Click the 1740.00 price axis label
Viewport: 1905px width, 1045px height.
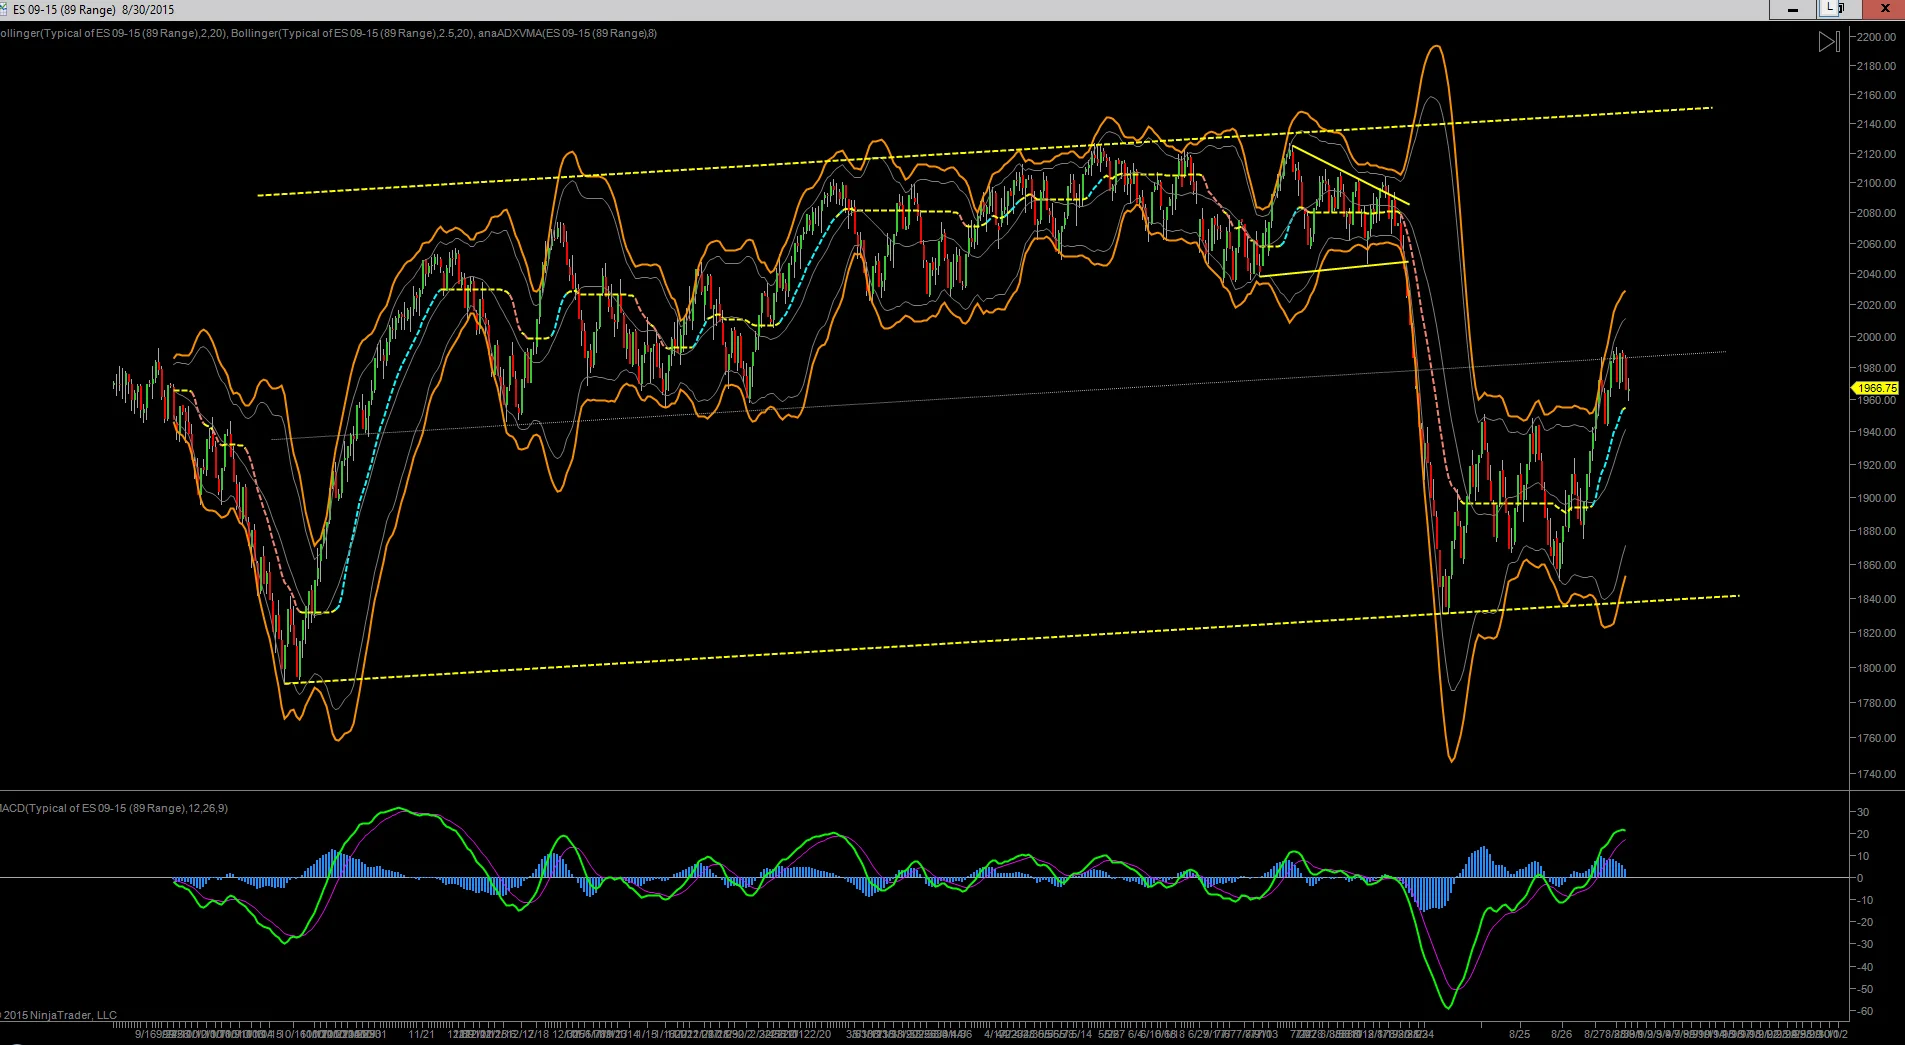click(x=1876, y=774)
